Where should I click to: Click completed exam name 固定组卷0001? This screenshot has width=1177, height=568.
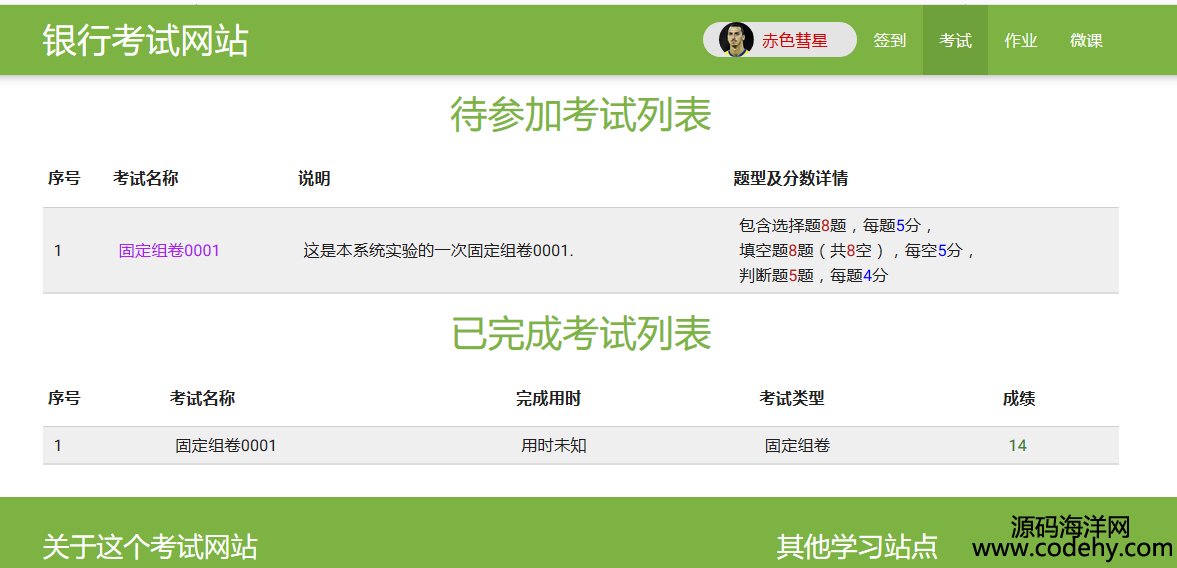click(x=226, y=446)
